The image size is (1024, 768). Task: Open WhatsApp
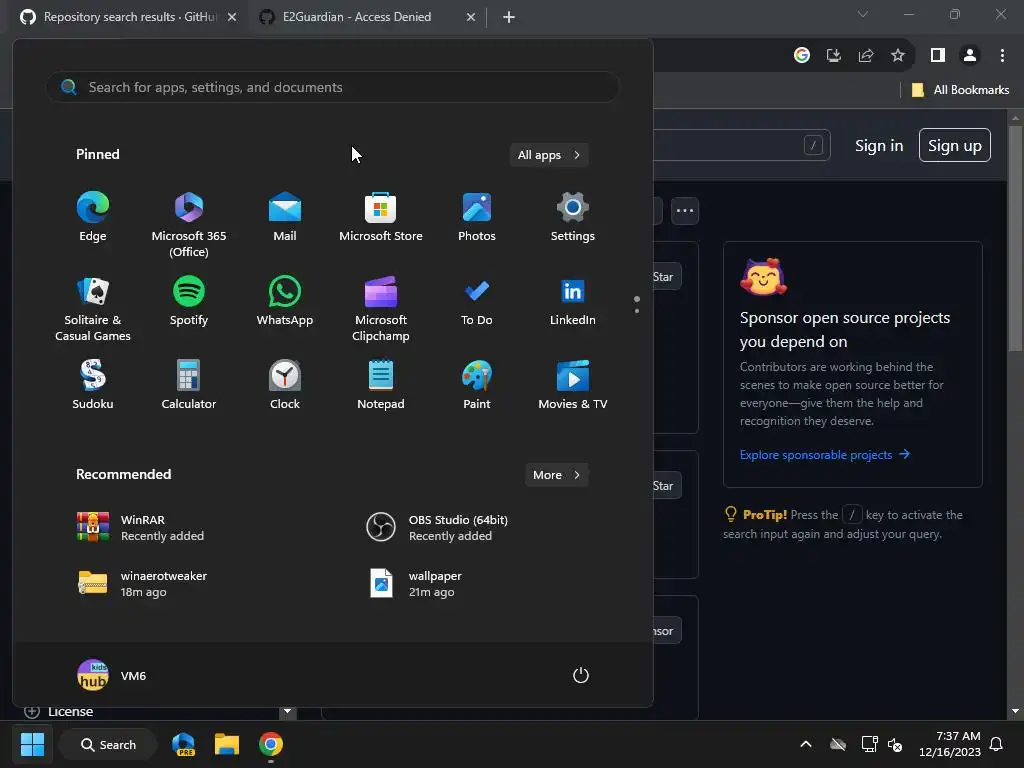click(285, 302)
